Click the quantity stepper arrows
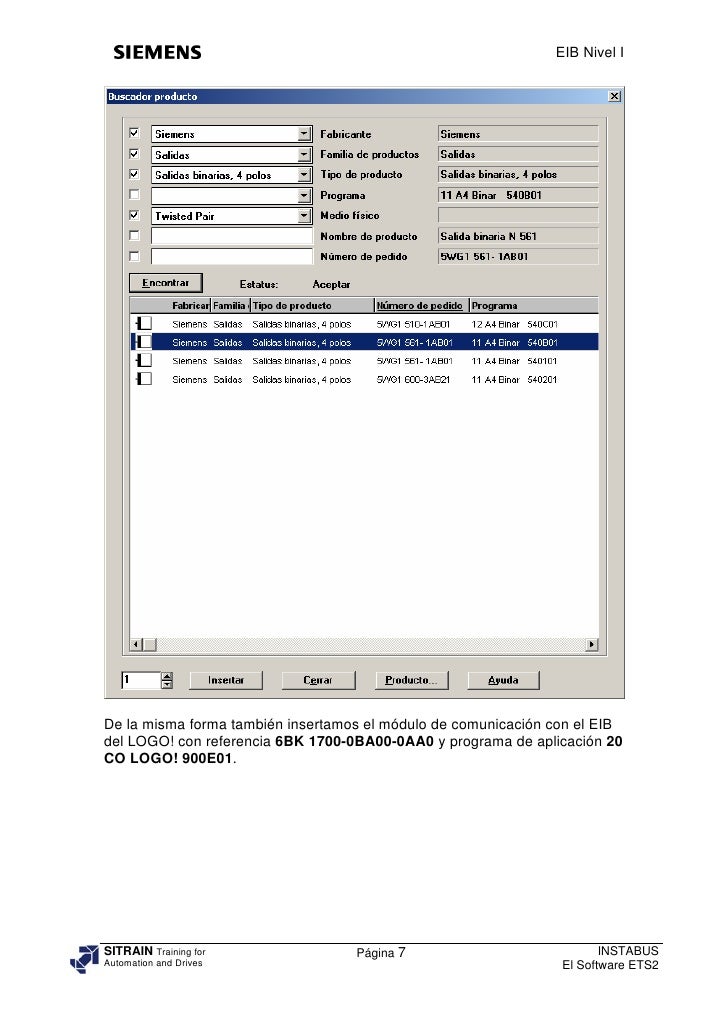The height and width of the screenshot is (1030, 728). point(167,681)
